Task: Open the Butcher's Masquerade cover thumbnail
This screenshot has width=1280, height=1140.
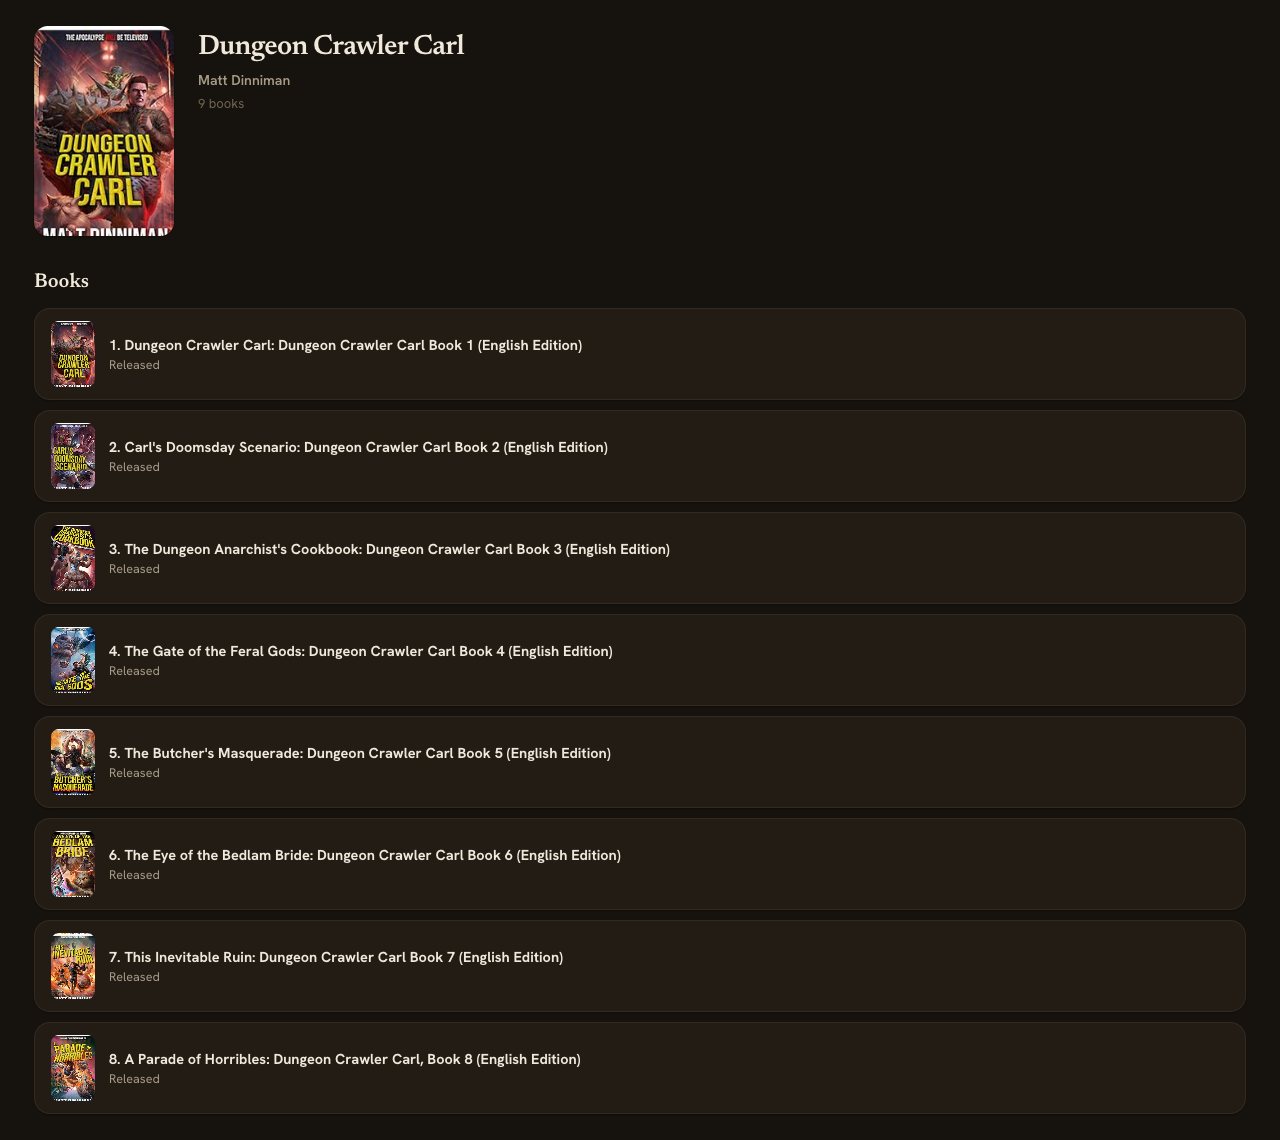Action: [x=73, y=762]
